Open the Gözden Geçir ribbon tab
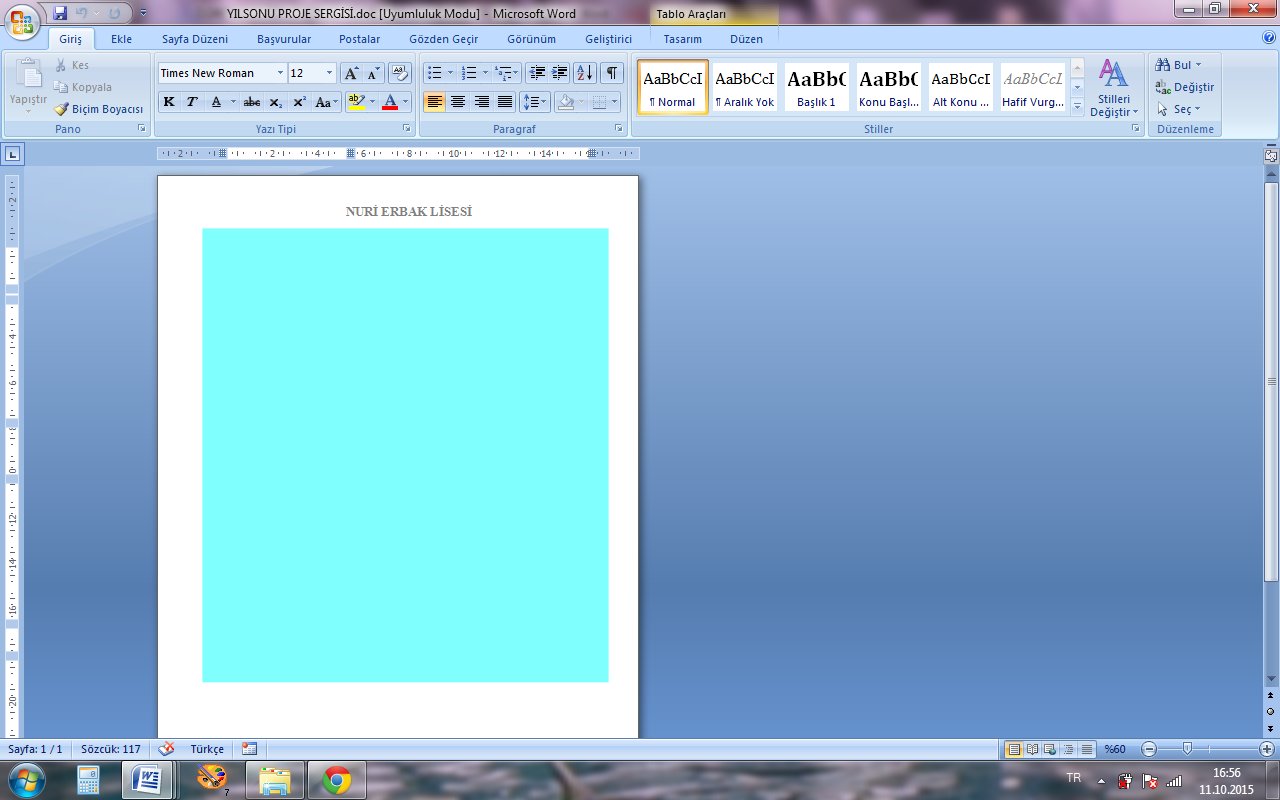The height and width of the screenshot is (800, 1280). pos(443,39)
